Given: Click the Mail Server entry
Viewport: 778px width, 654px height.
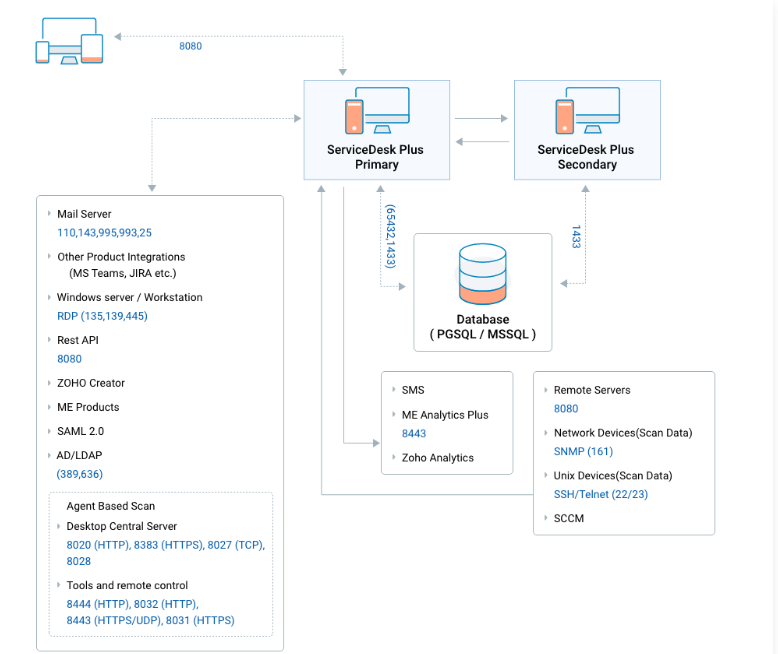Looking at the screenshot, I should pos(84,214).
